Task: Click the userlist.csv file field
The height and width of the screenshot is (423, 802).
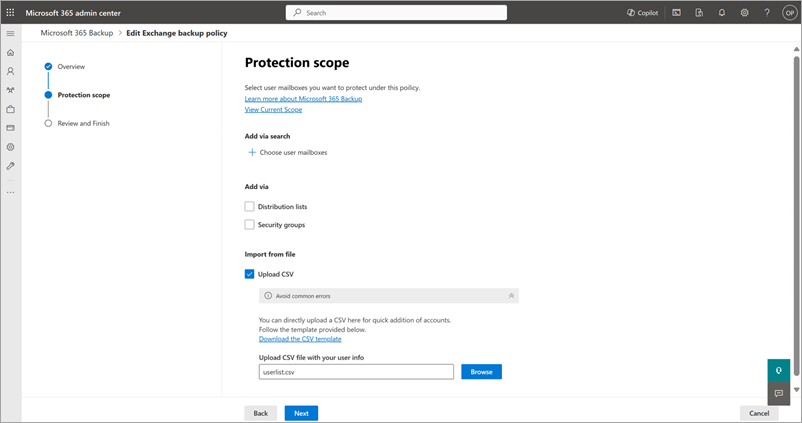Action: (x=356, y=372)
